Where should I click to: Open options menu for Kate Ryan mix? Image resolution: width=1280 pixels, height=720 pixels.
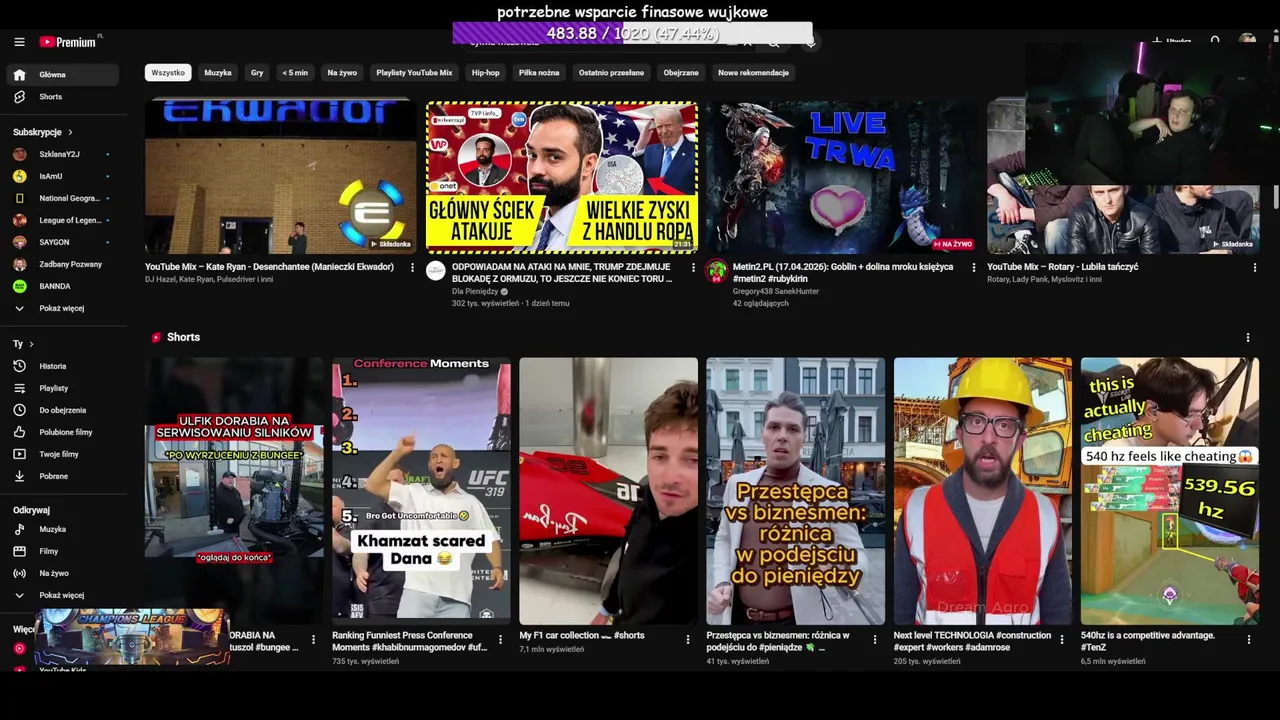coord(412,268)
